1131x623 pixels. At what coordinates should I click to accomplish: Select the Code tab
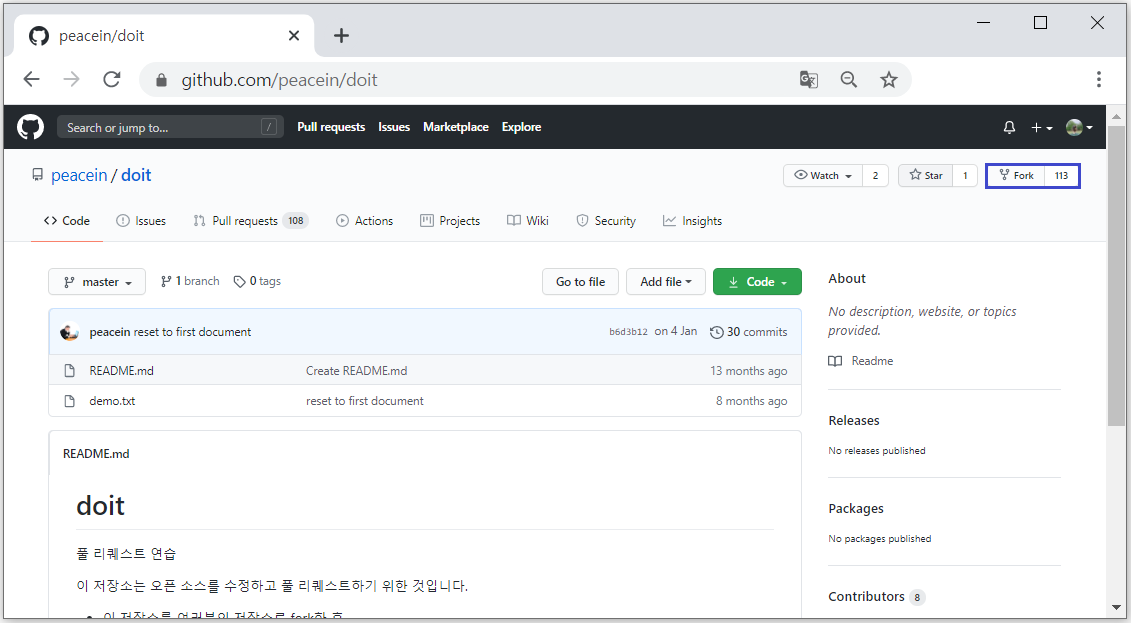coord(67,221)
